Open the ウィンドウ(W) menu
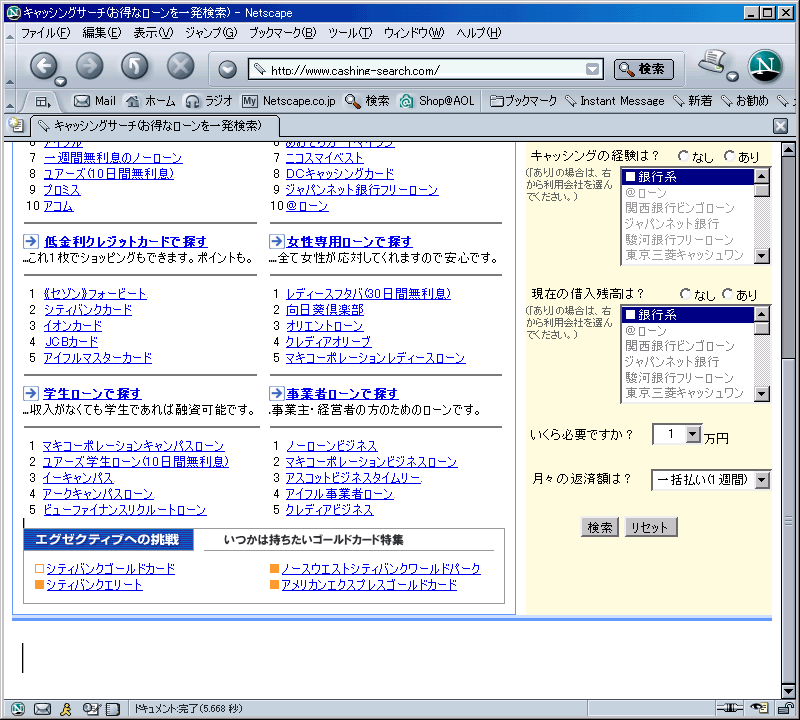800x720 pixels. [x=414, y=33]
